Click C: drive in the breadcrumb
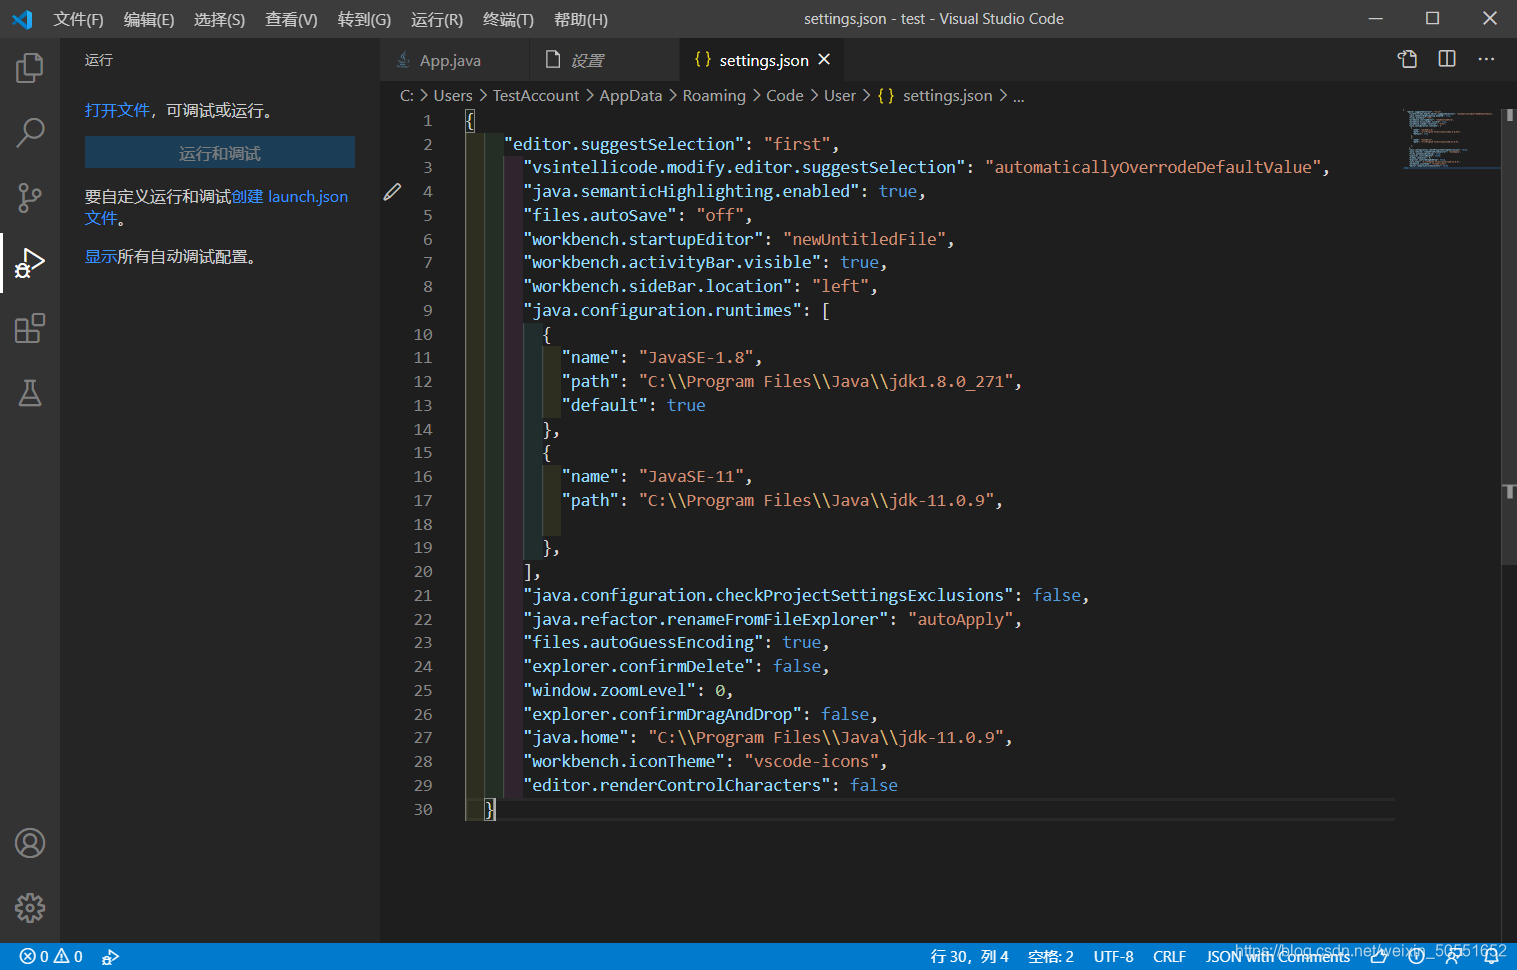This screenshot has height=970, width=1517. click(407, 95)
